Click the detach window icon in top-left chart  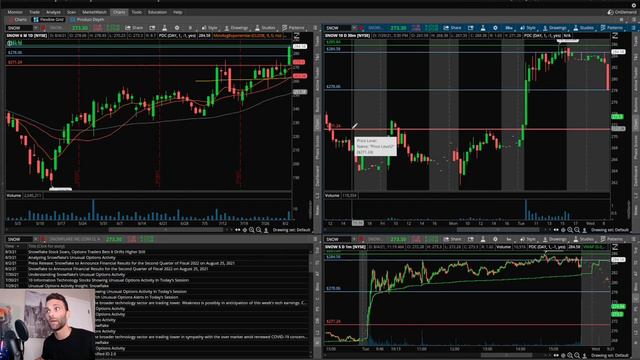(x=152, y=28)
